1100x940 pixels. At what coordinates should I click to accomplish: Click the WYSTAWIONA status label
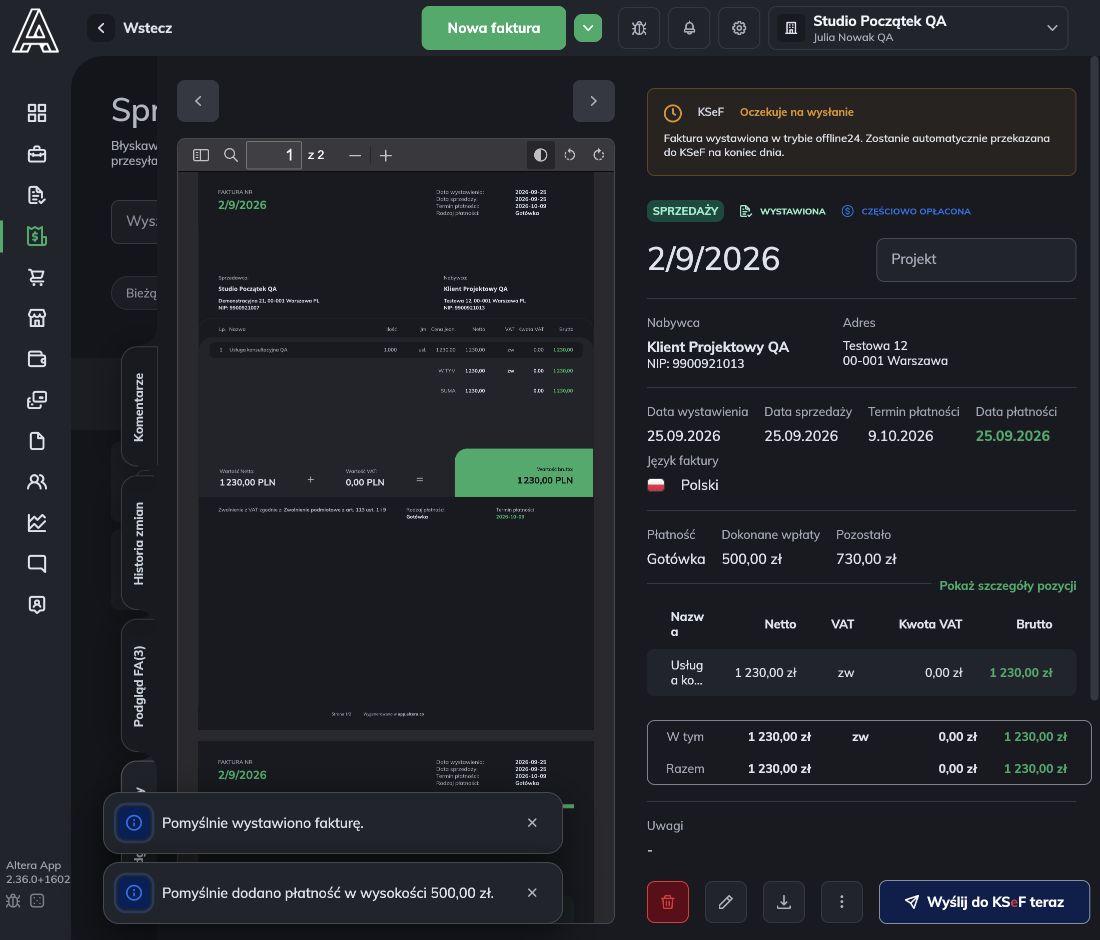[783, 211]
